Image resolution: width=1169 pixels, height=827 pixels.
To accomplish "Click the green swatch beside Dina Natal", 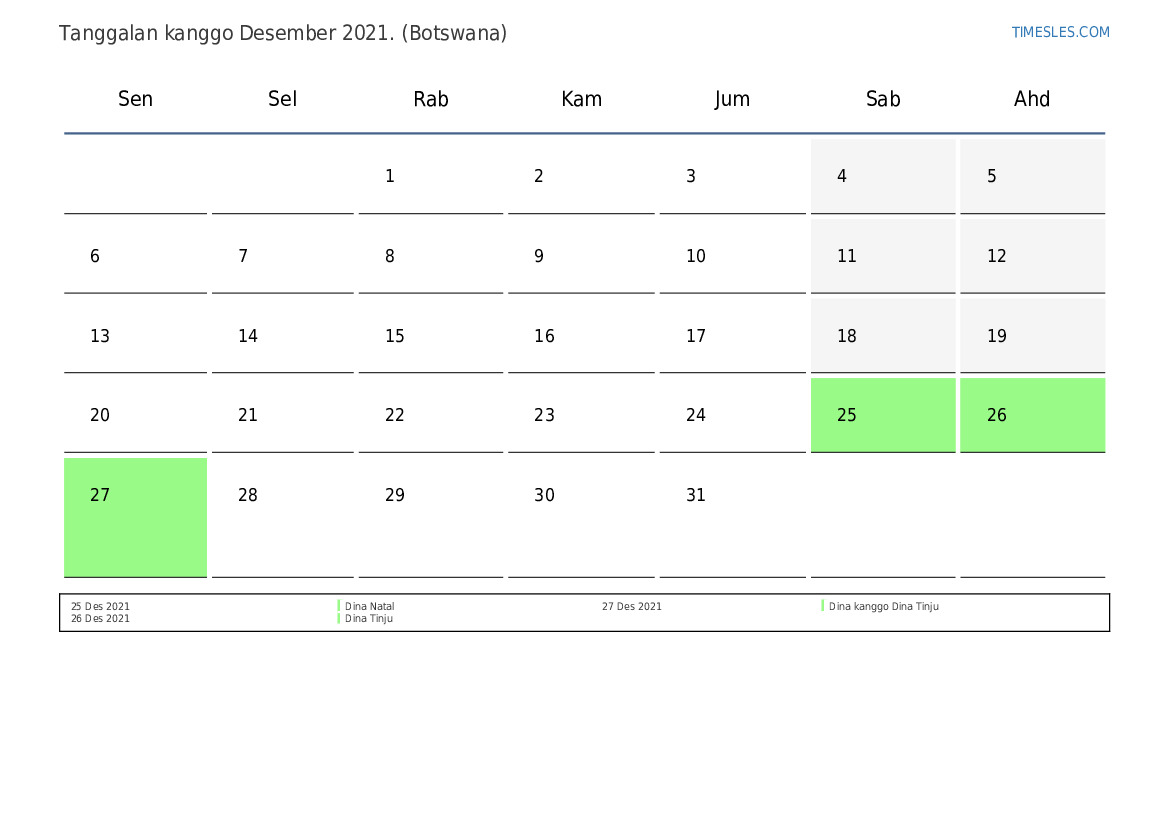I will 339,606.
